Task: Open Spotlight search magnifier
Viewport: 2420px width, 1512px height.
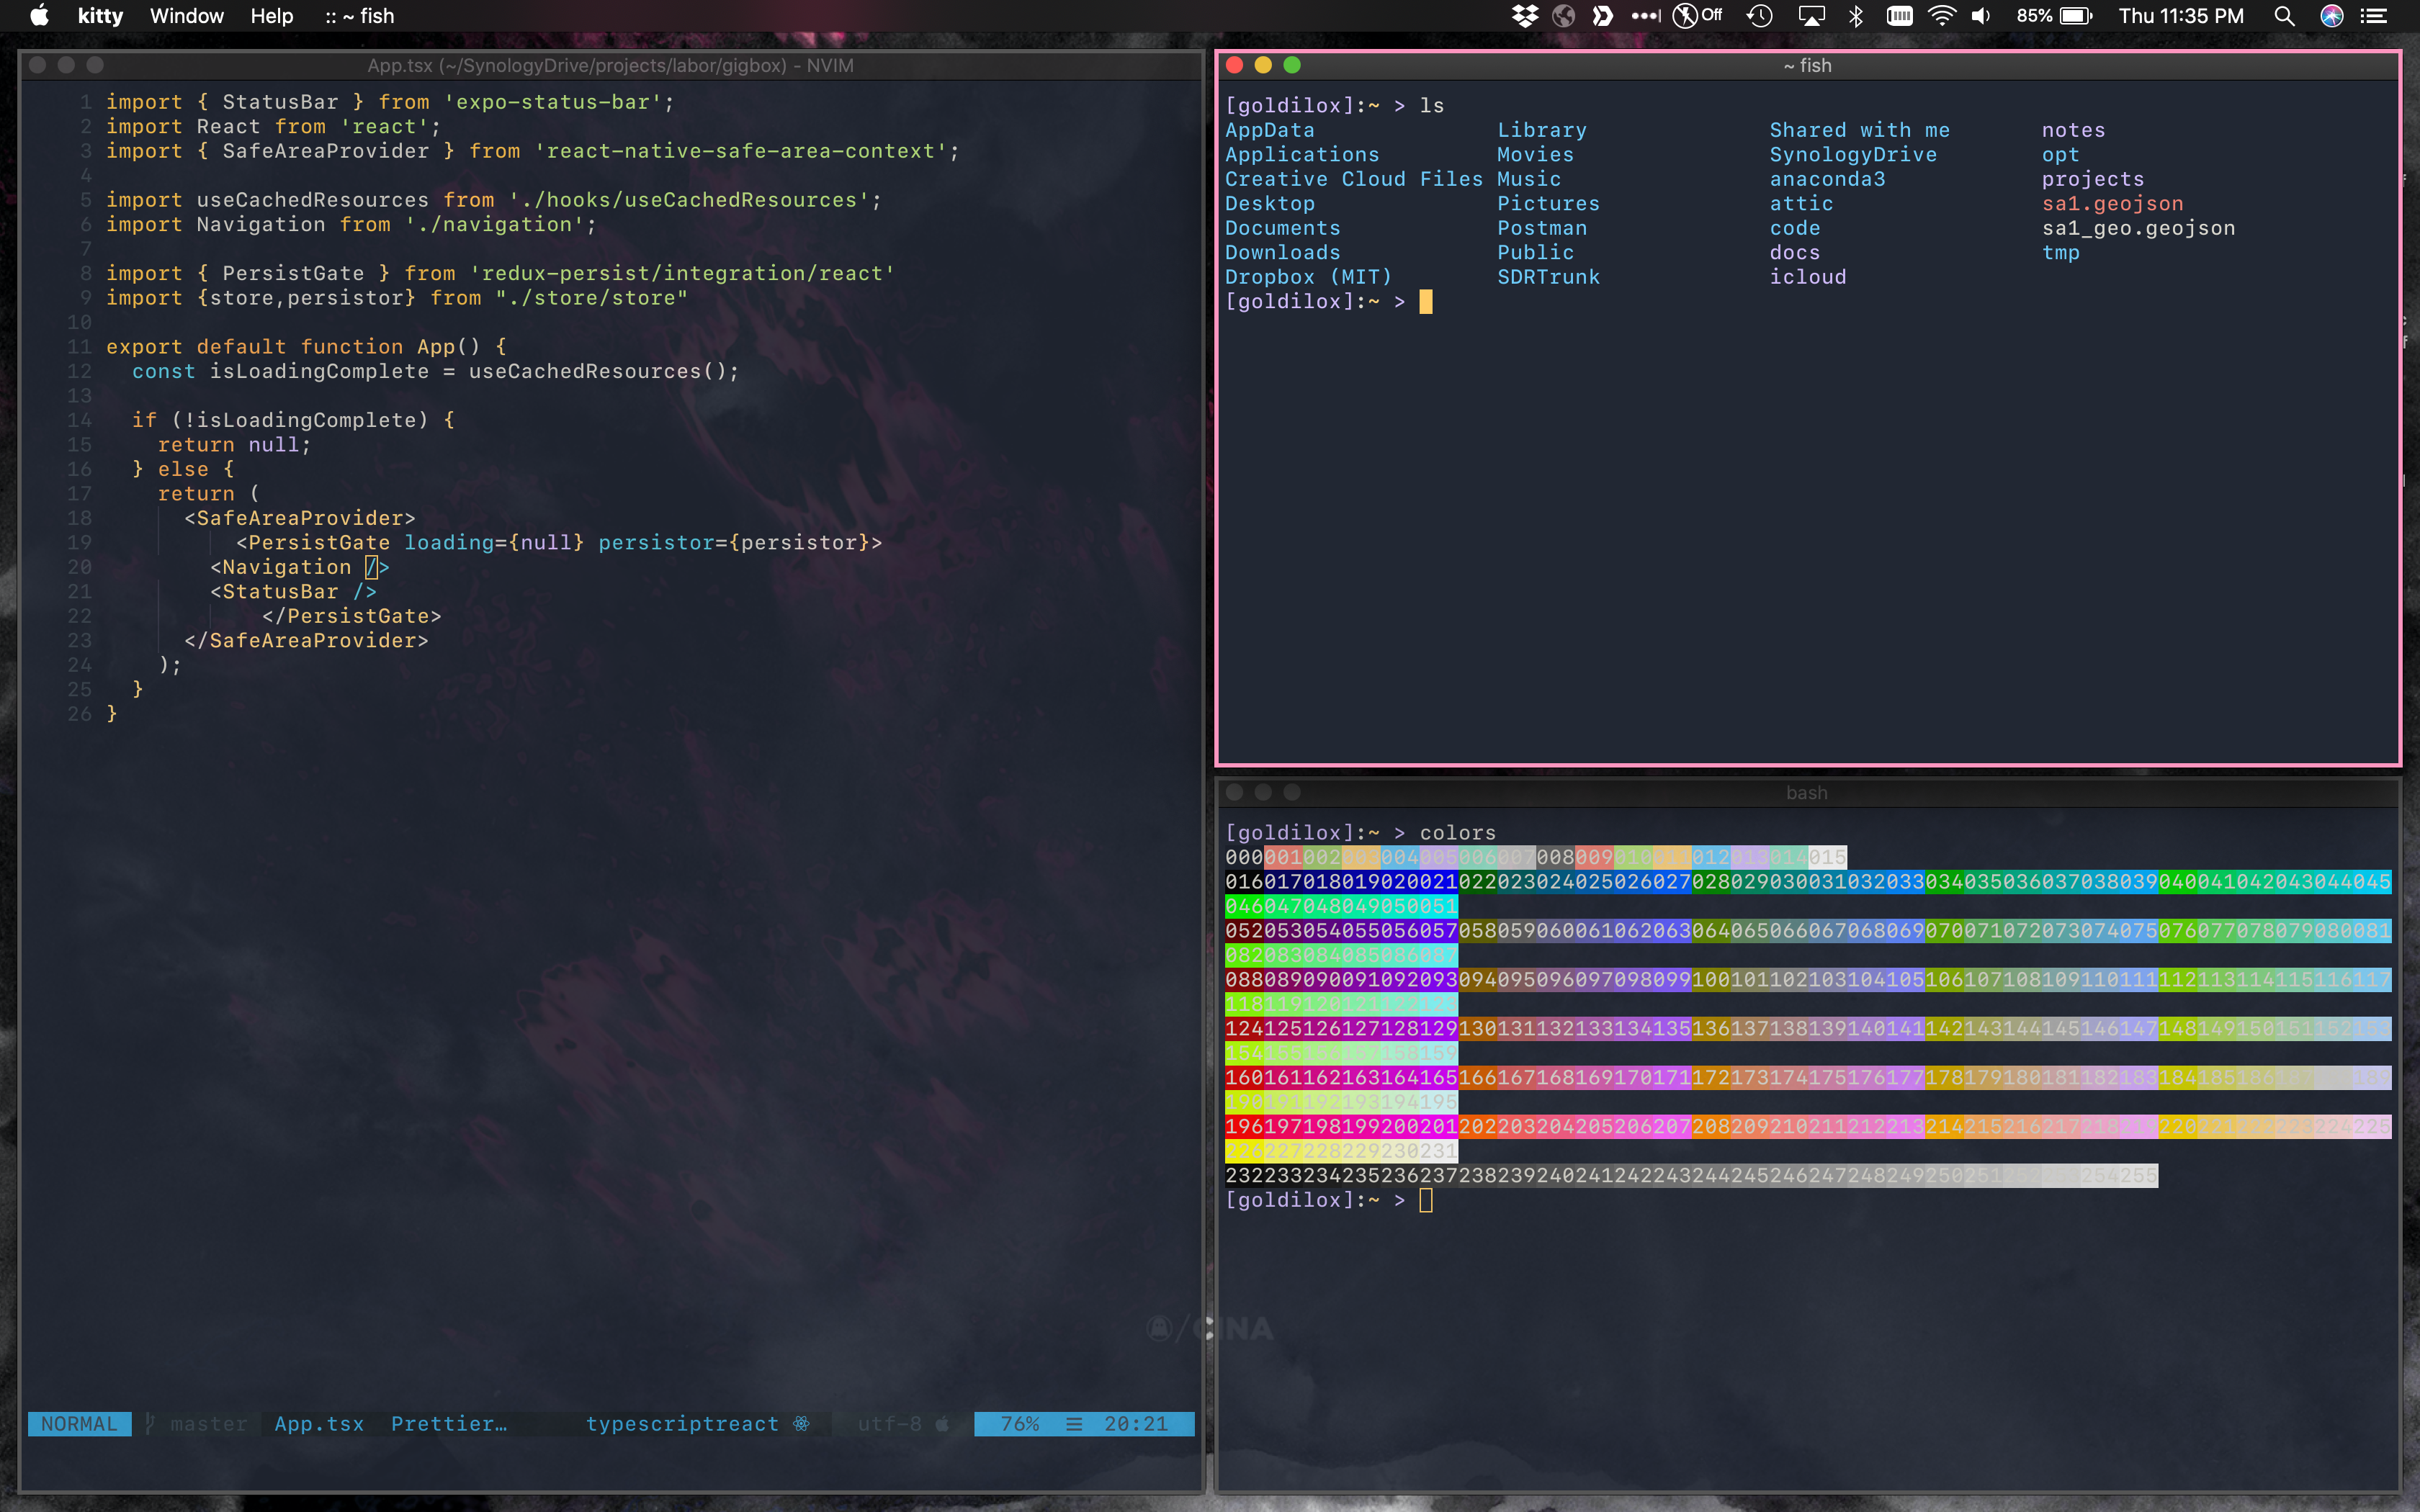Action: coord(2284,16)
